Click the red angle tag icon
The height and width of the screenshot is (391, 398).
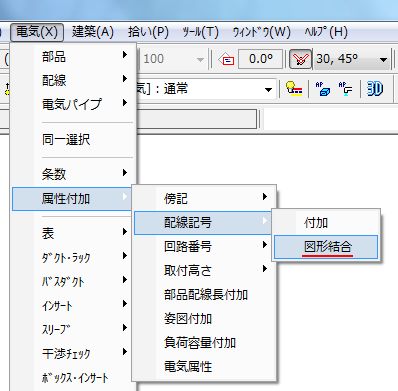tap(226, 60)
